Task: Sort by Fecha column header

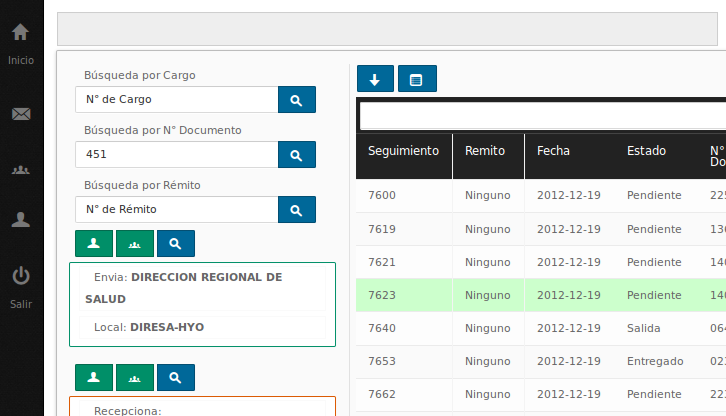Action: pos(553,151)
